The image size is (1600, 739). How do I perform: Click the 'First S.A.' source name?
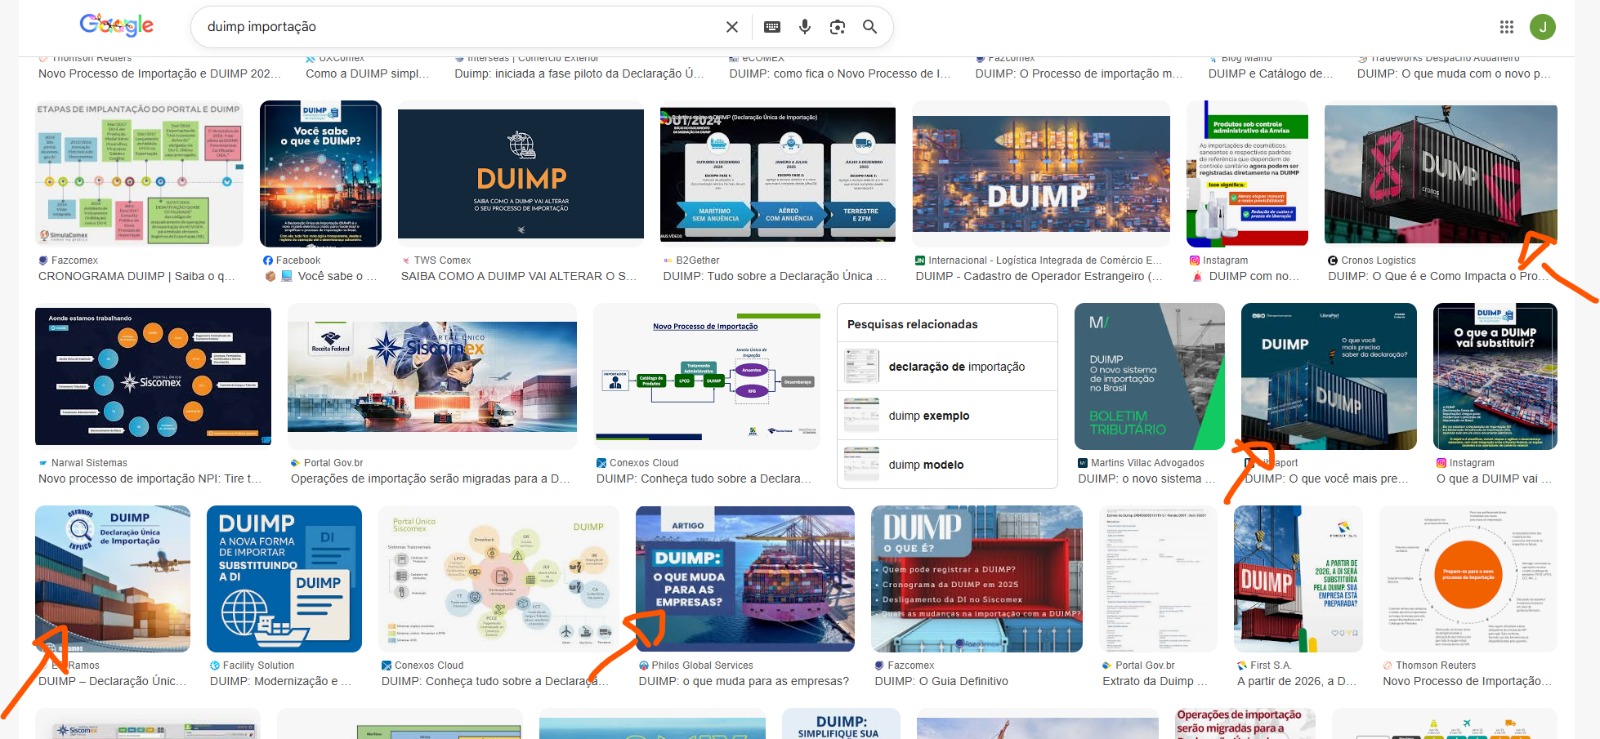click(1271, 665)
